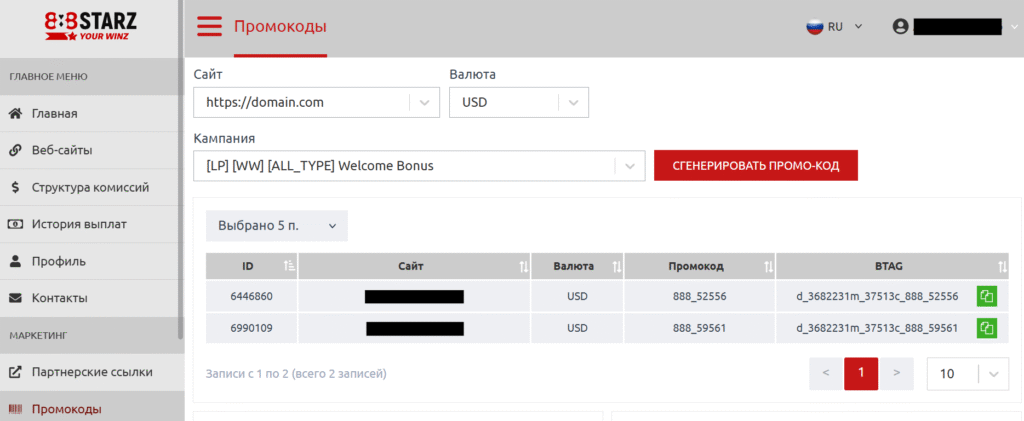The image size is (1024, 421).
Task: Expand the Кампания Welcome Bonus dropdown
Action: [419, 166]
